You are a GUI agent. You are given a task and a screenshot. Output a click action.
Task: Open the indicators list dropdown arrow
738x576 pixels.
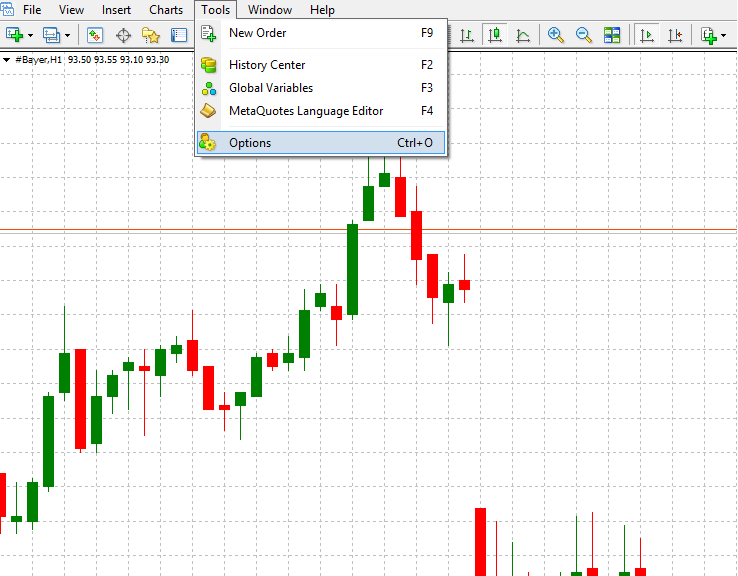click(723, 36)
